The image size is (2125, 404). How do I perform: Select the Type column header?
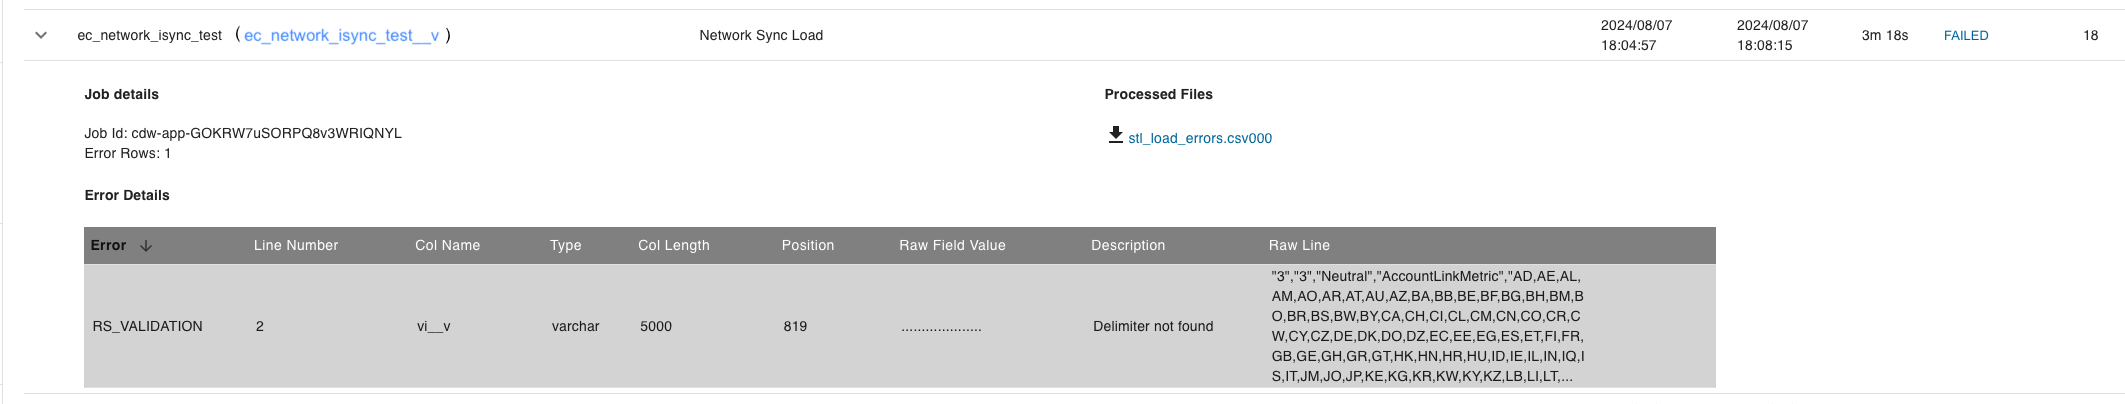click(565, 245)
